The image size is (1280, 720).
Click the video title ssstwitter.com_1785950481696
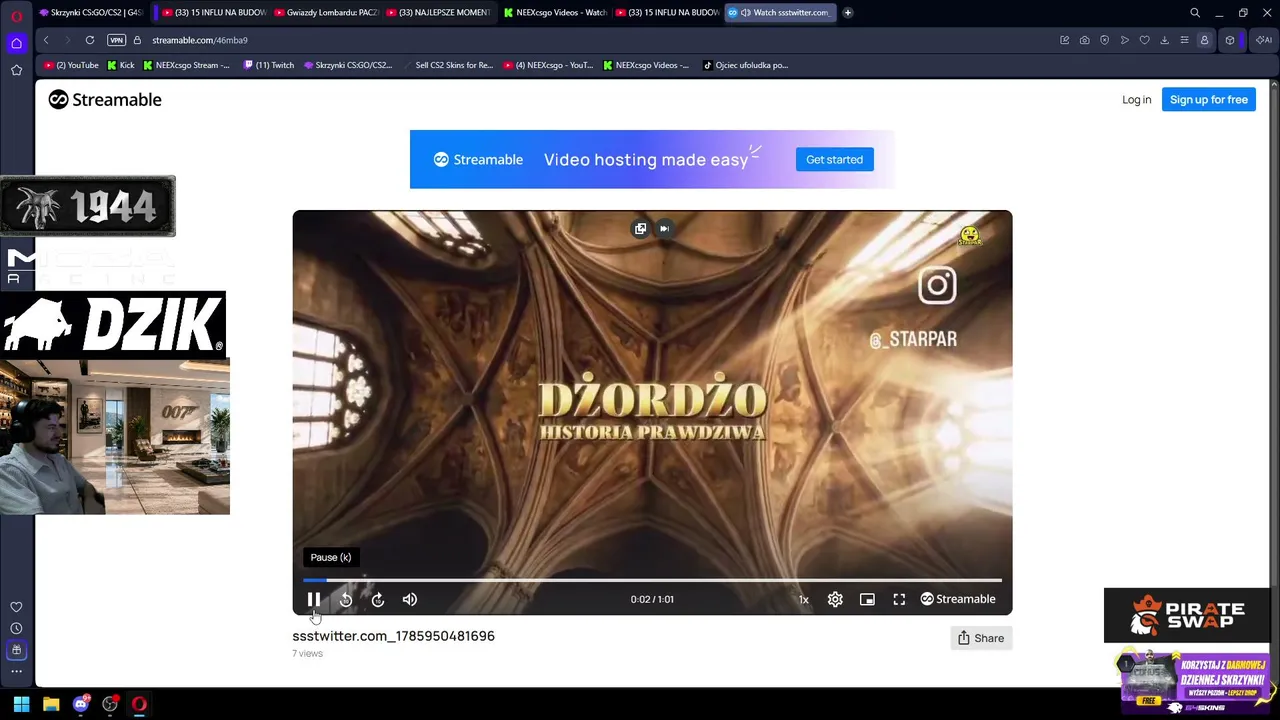pyautogui.click(x=393, y=636)
